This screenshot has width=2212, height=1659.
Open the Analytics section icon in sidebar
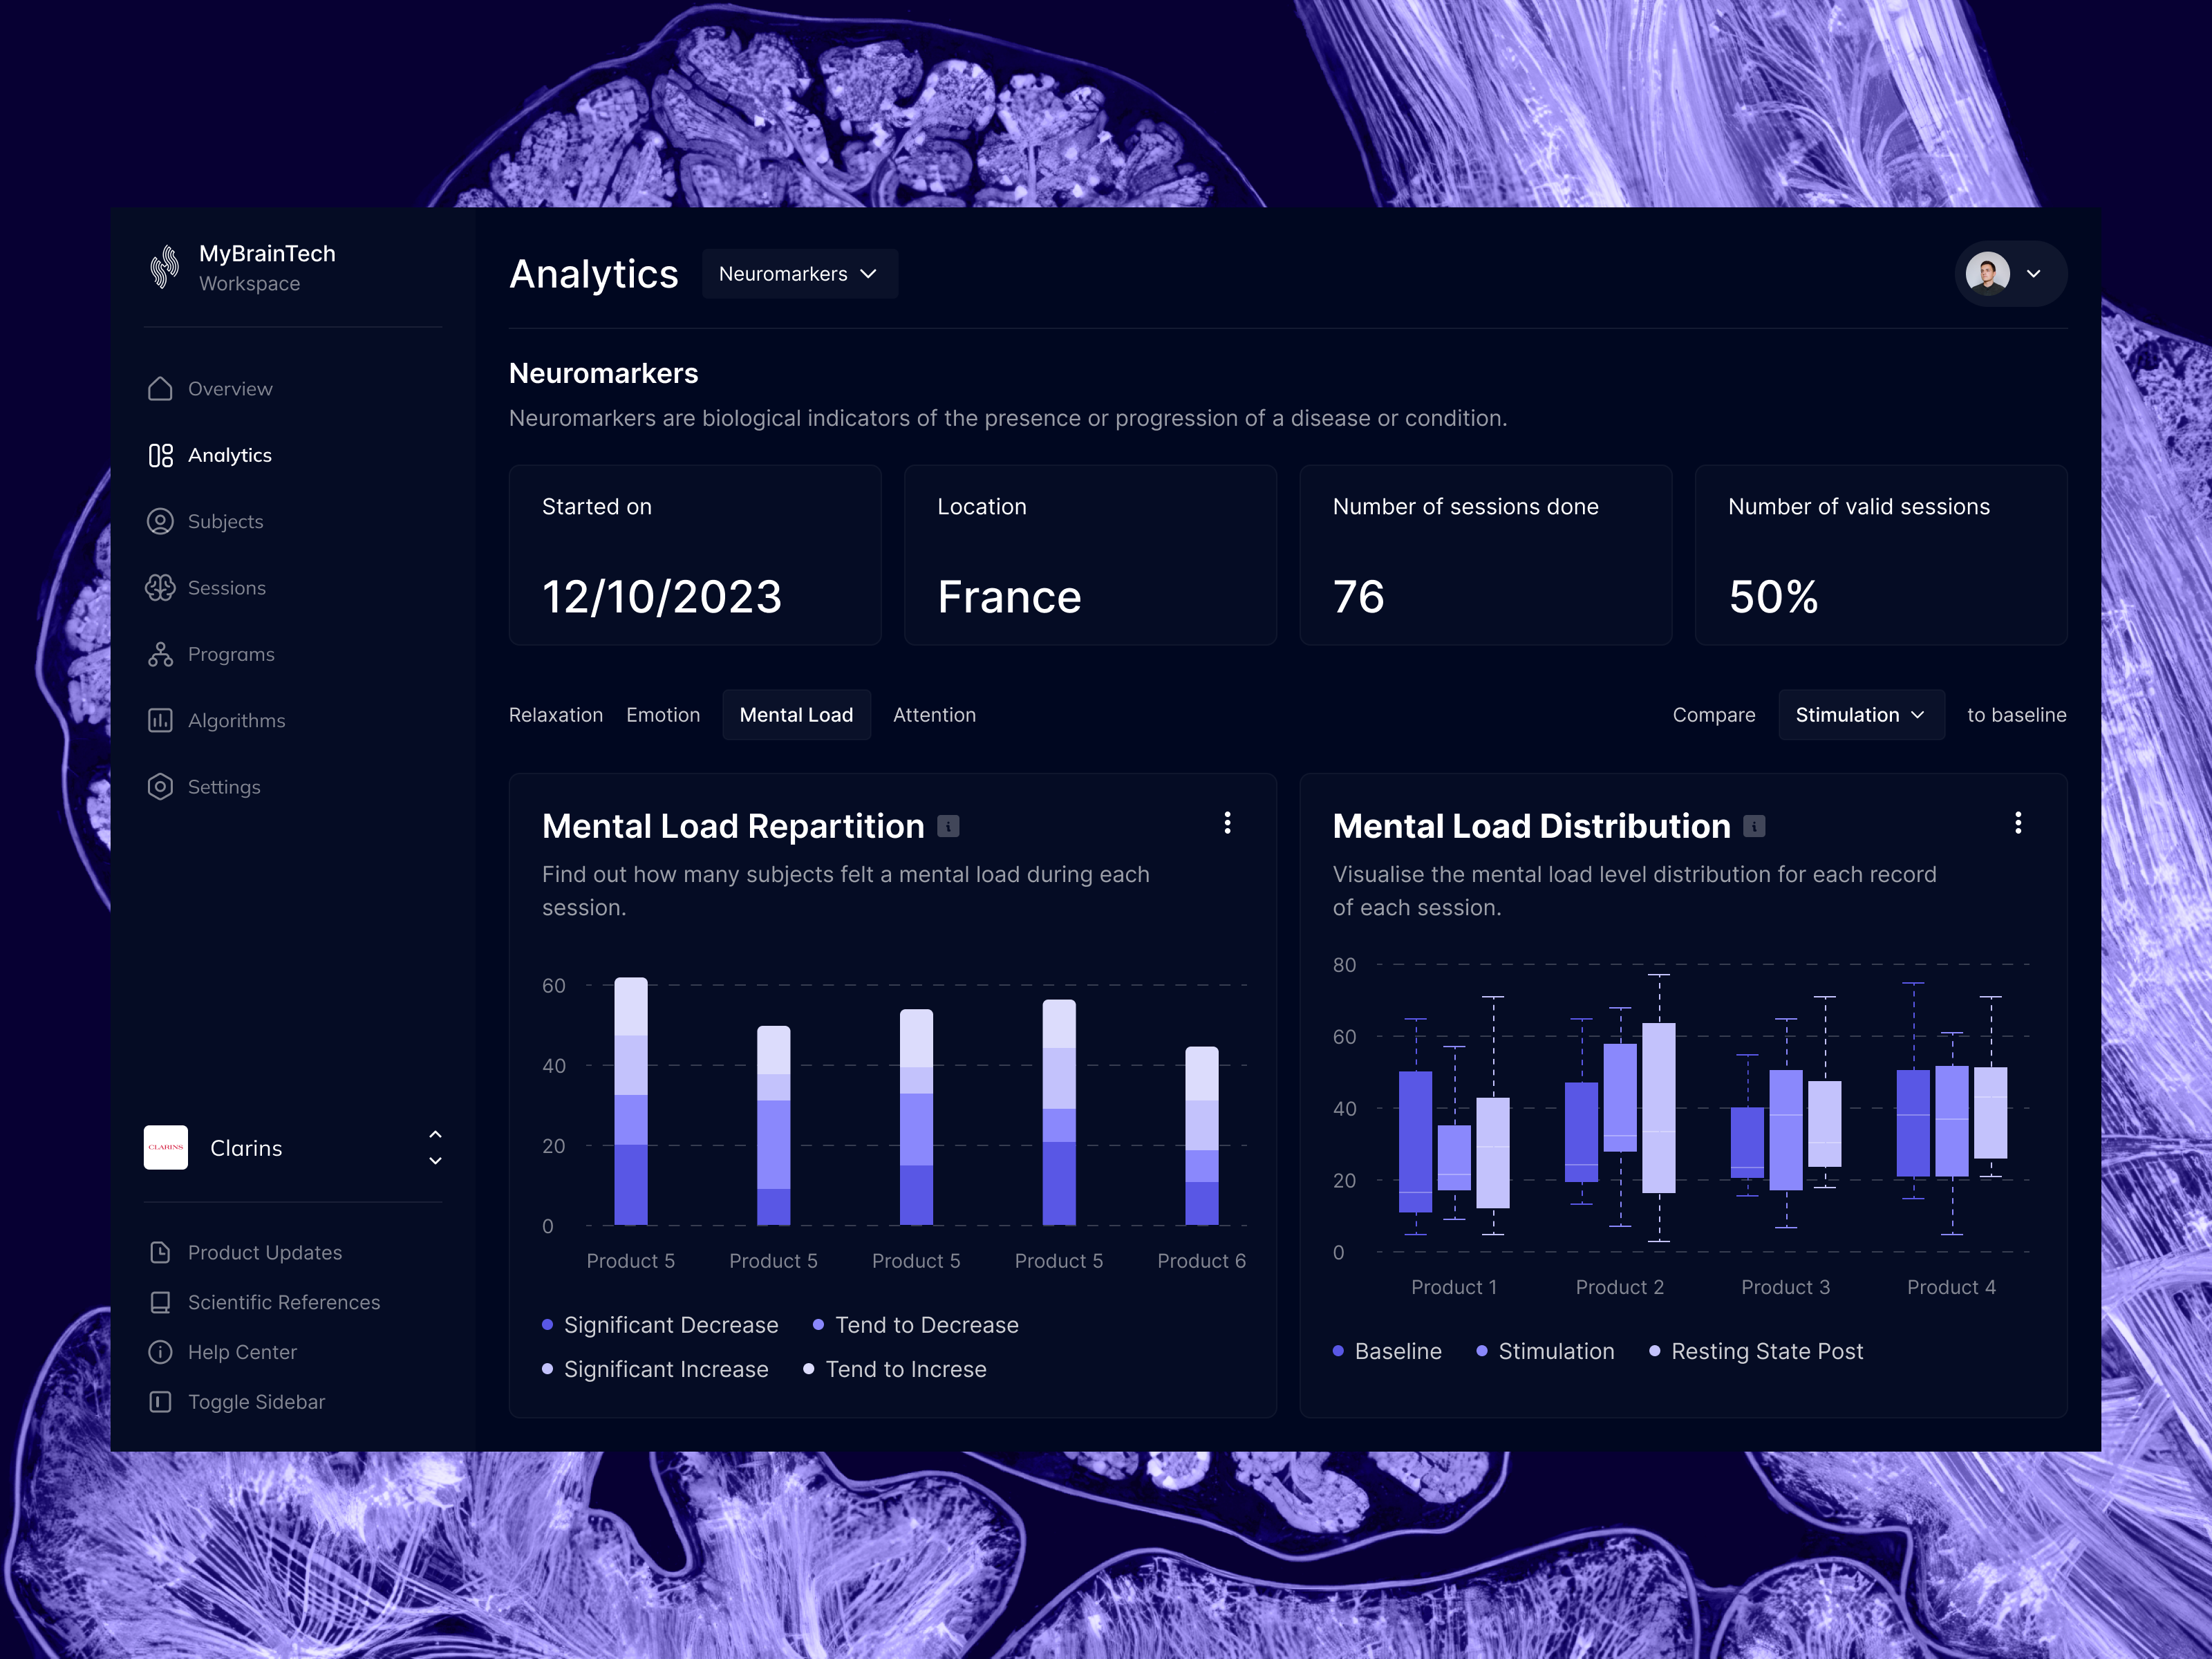pyautogui.click(x=161, y=455)
